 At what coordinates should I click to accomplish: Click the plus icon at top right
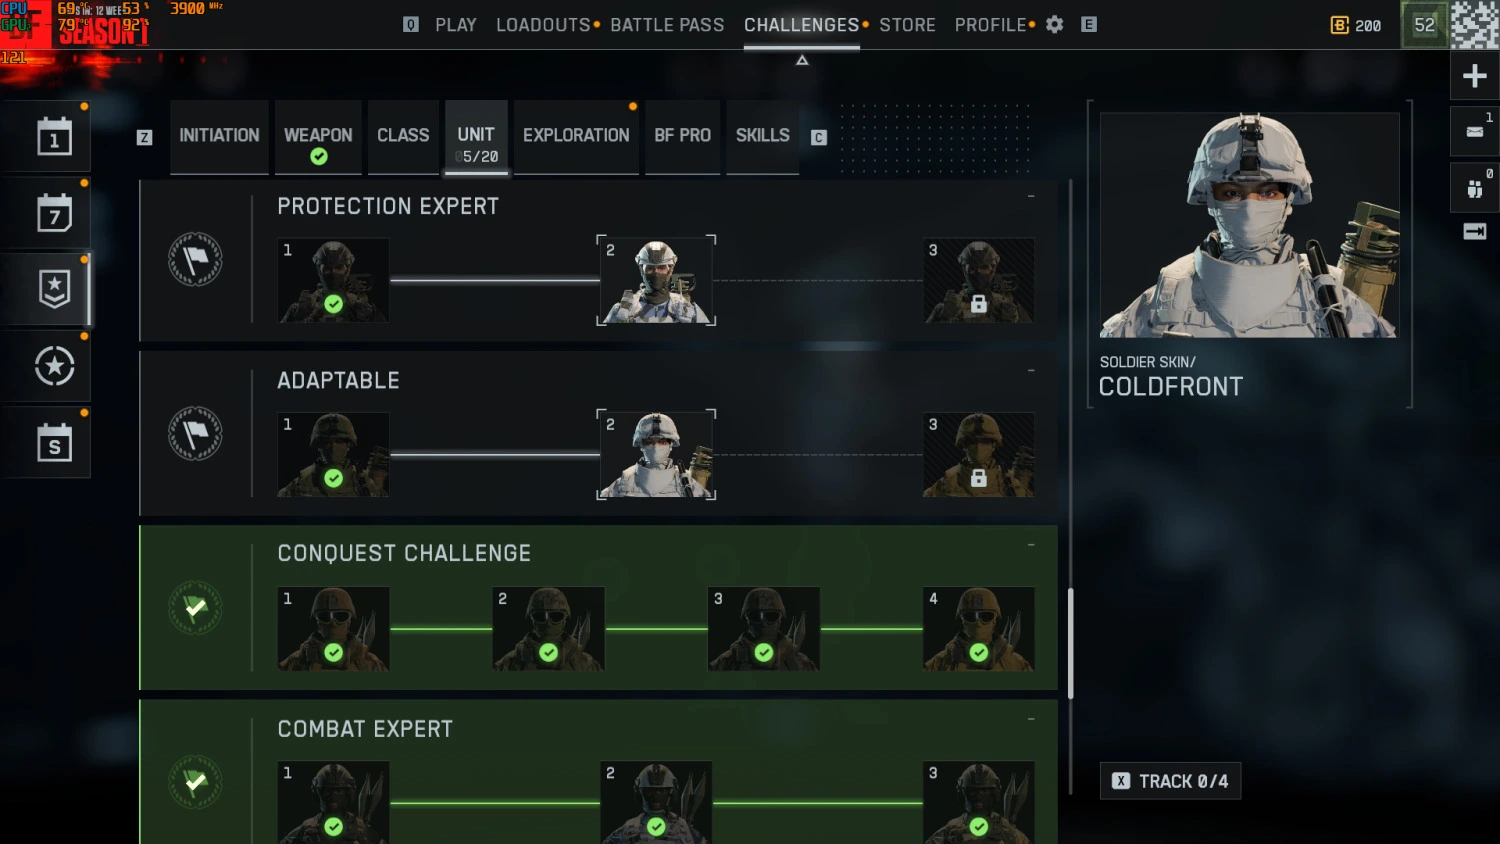pyautogui.click(x=1474, y=76)
